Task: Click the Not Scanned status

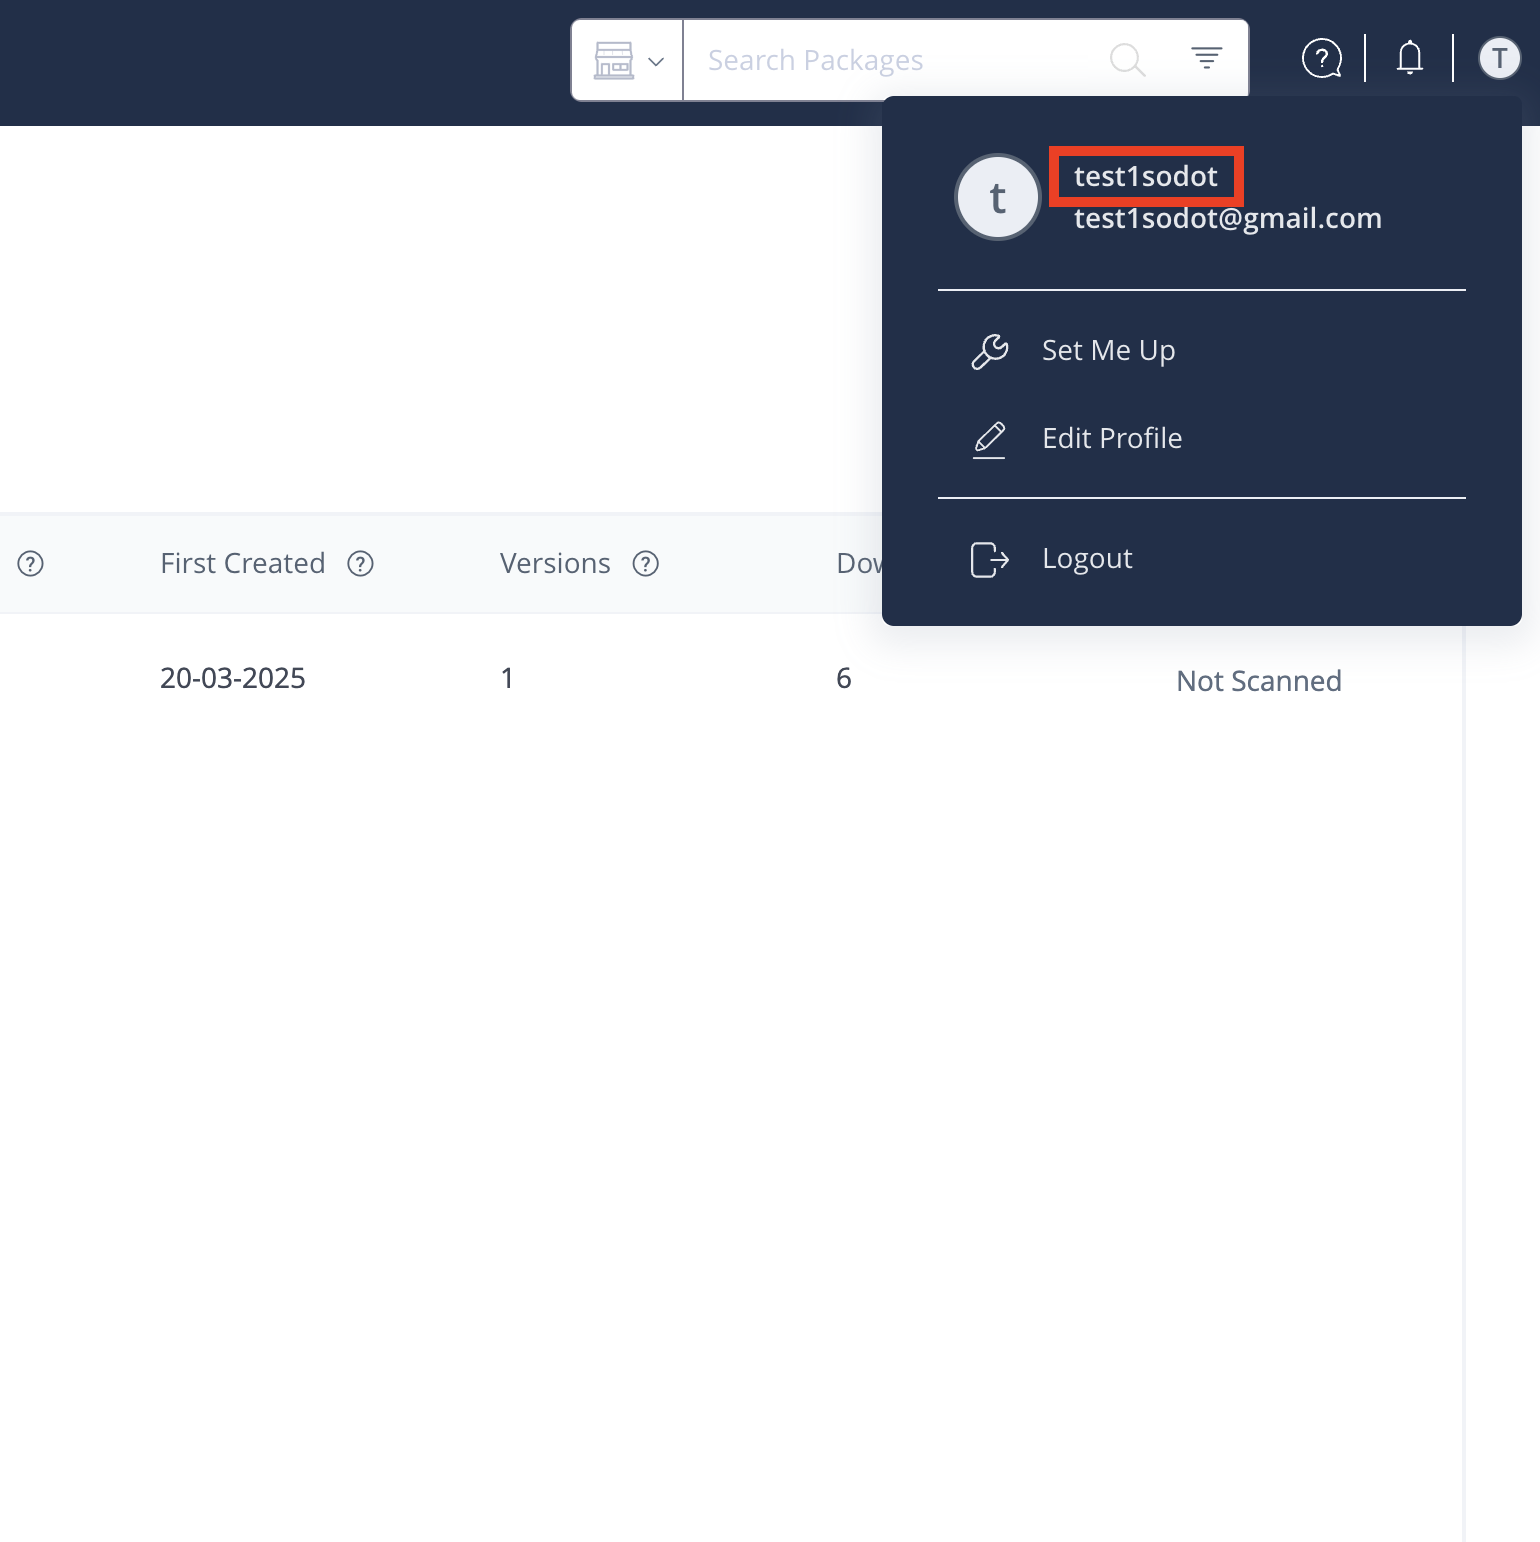Action: (1259, 681)
